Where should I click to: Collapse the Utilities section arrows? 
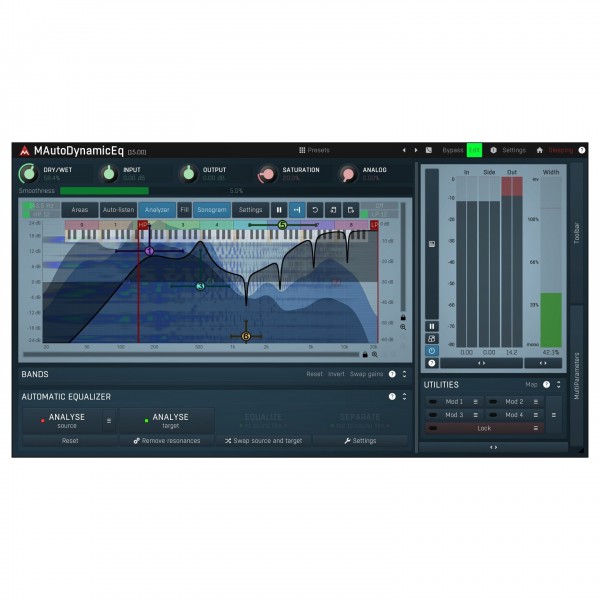pyautogui.click(x=559, y=385)
